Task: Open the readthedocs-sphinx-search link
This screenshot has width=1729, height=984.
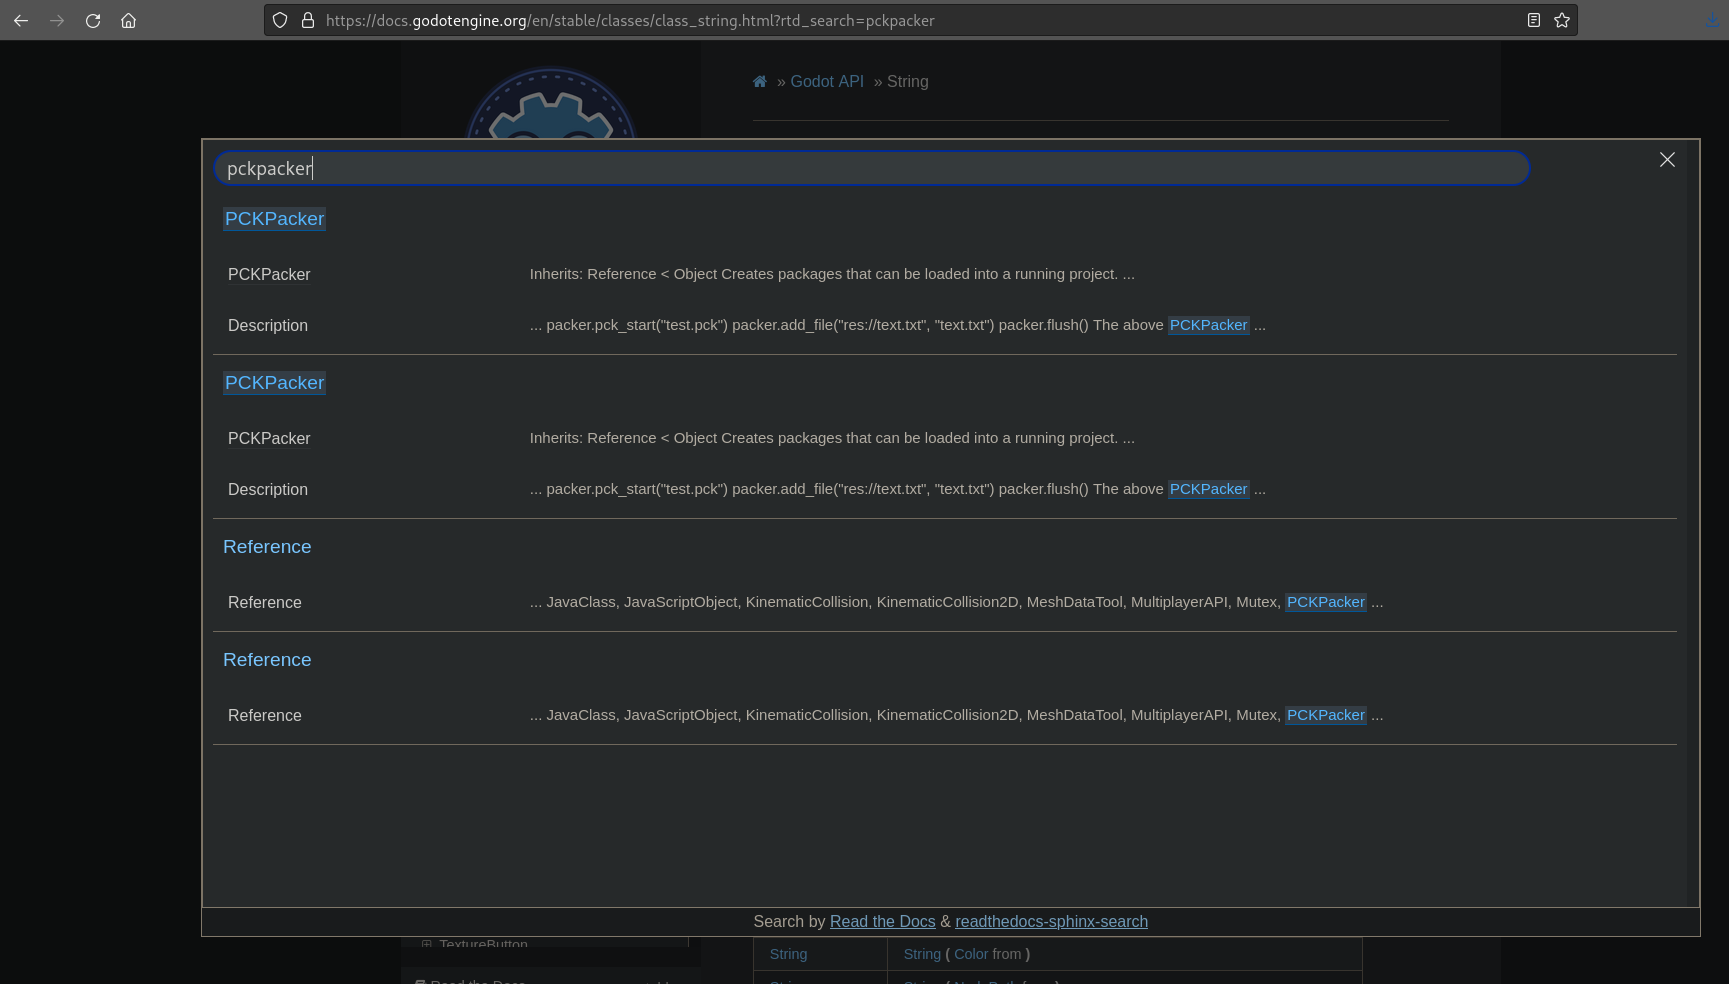Action: click(1051, 921)
